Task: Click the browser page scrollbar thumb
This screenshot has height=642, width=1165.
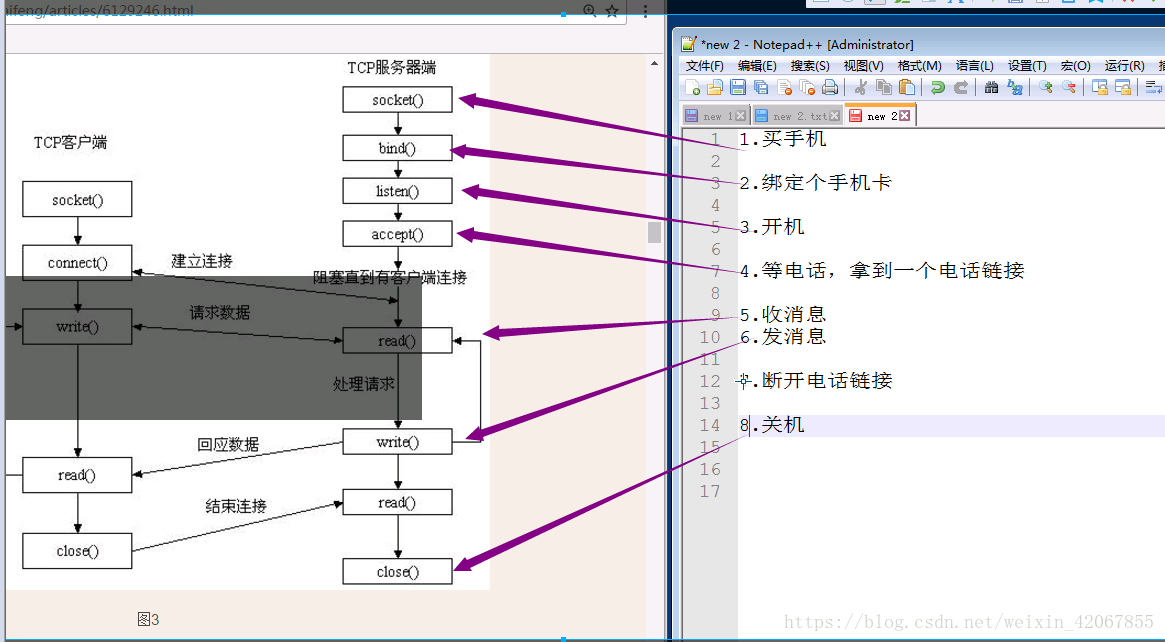Action: tap(654, 232)
